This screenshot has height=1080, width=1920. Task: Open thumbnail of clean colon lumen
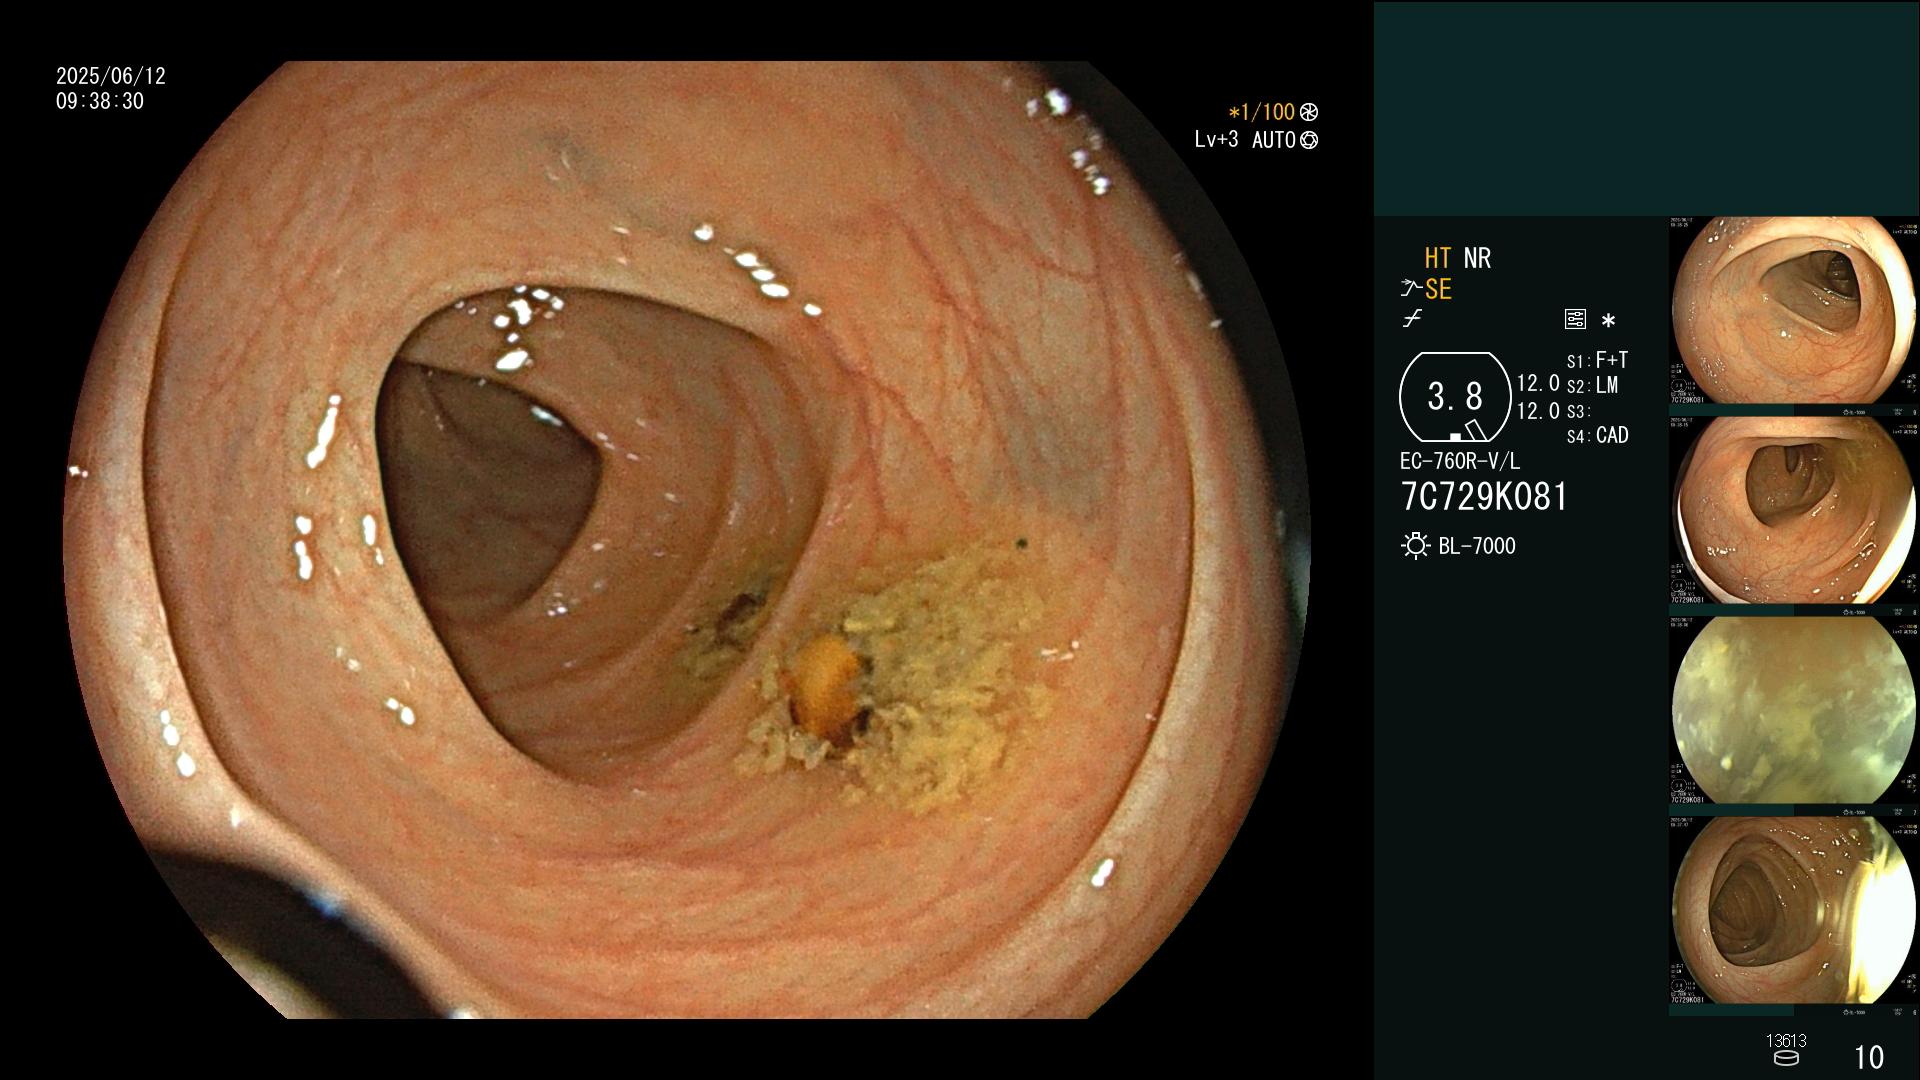pyautogui.click(x=1793, y=311)
